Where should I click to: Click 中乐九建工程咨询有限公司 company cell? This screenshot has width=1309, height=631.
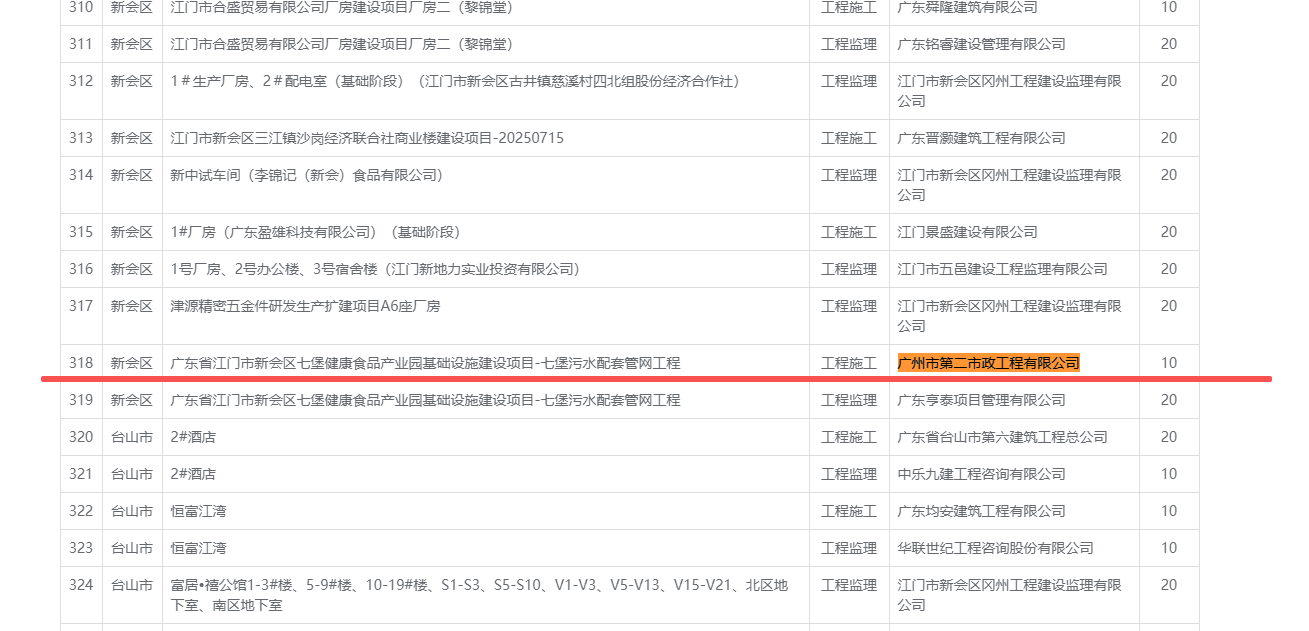(x=981, y=474)
